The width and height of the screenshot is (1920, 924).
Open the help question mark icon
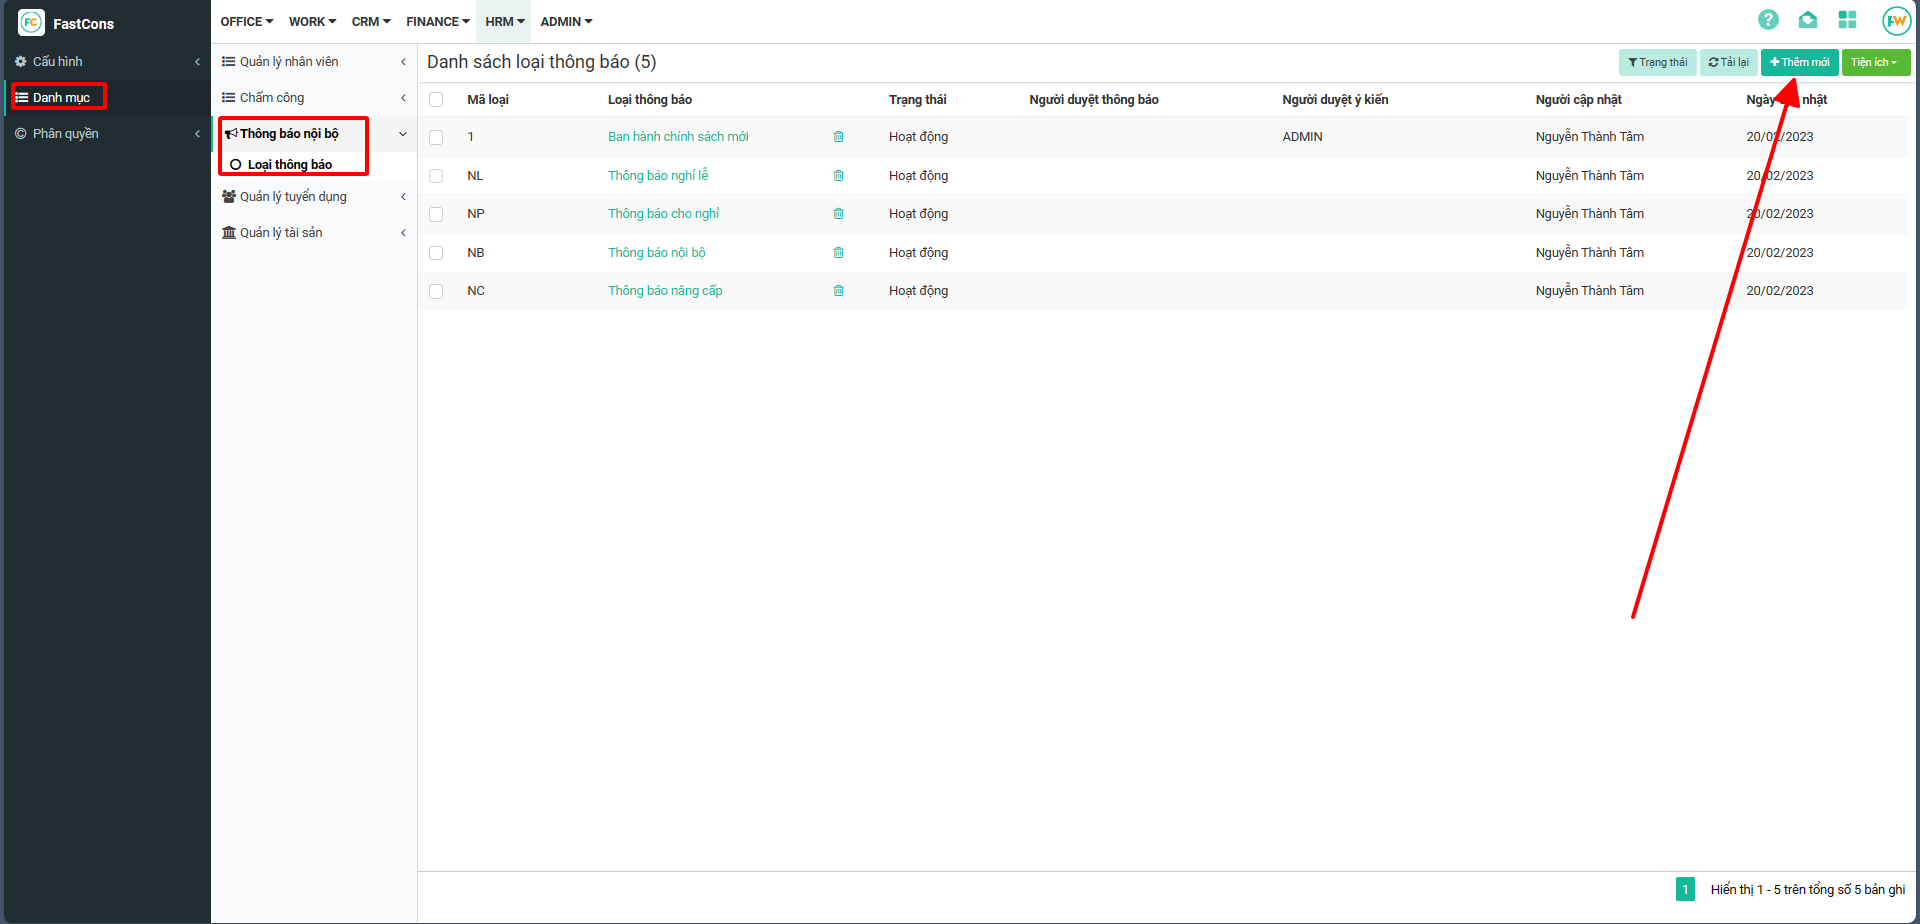(x=1768, y=20)
